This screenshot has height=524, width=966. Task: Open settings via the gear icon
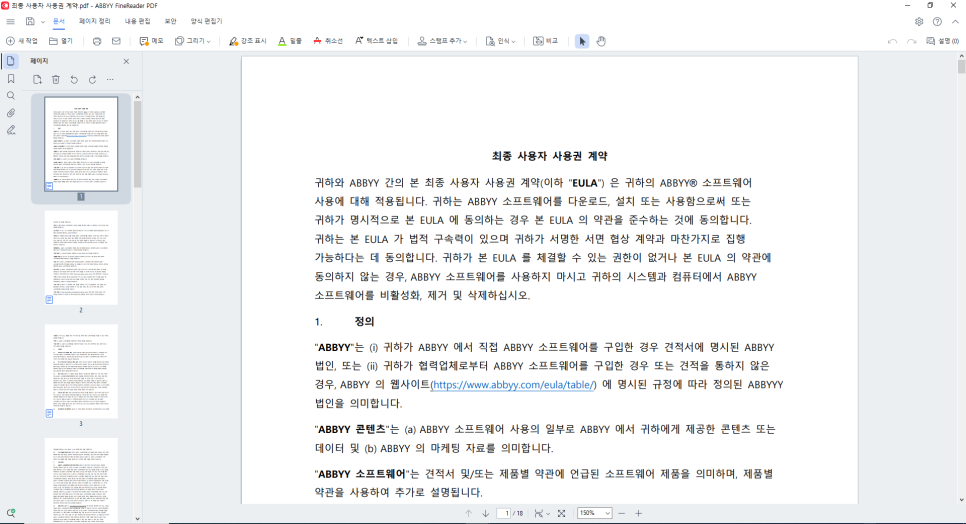point(919,22)
